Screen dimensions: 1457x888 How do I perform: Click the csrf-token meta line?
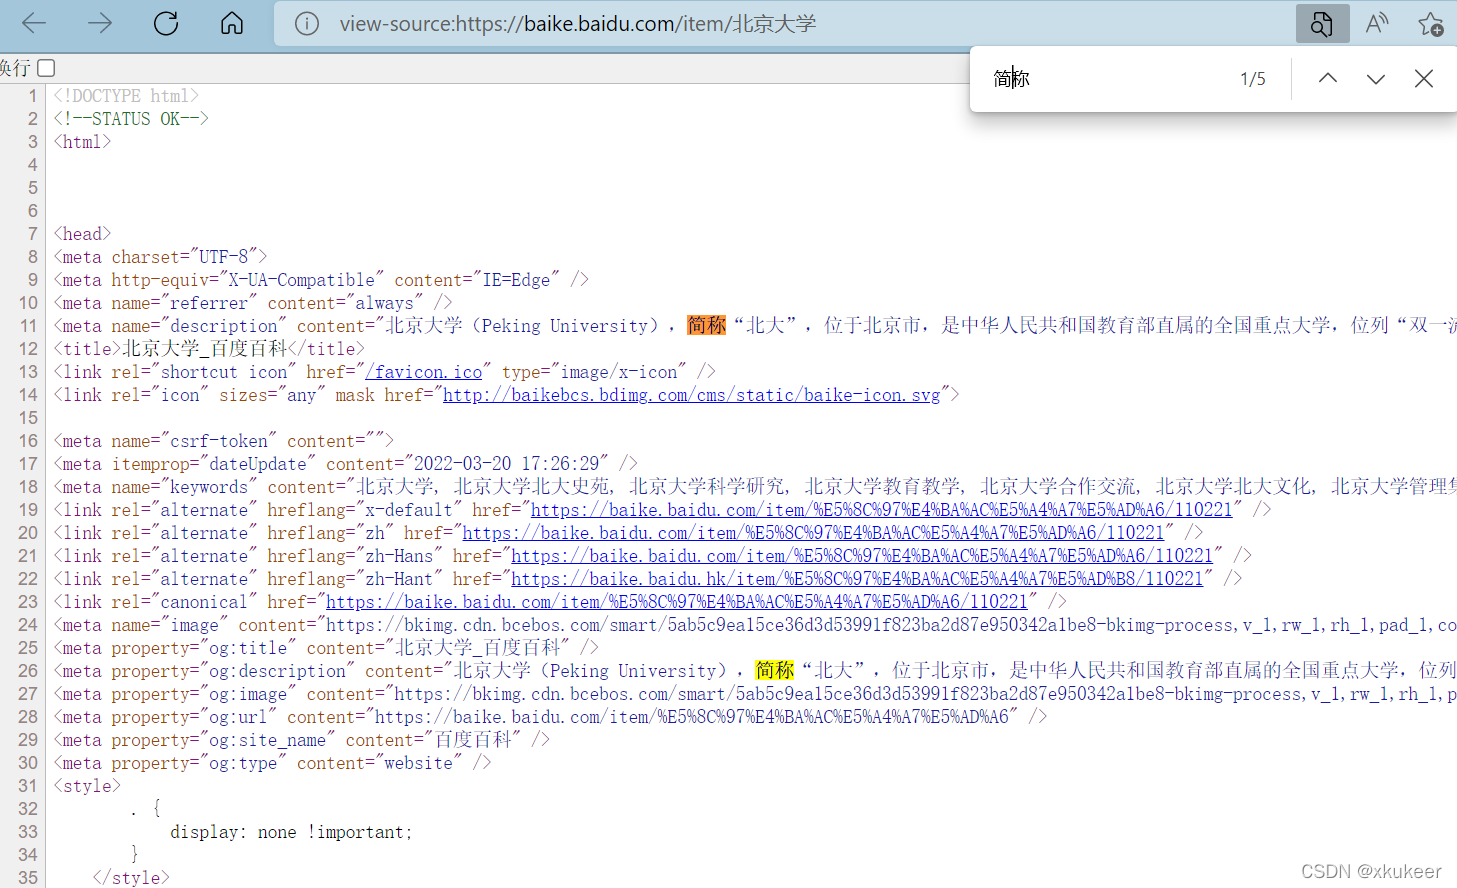coord(224,441)
